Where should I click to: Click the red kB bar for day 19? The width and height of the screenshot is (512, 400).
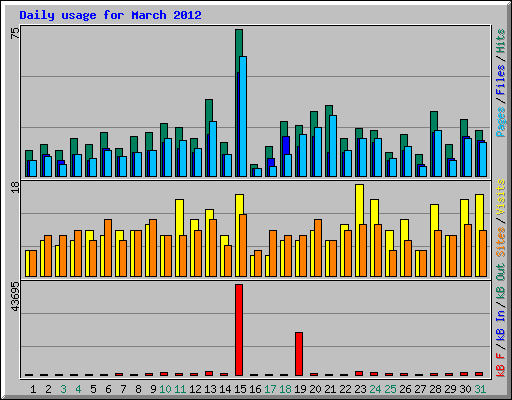[299, 354]
